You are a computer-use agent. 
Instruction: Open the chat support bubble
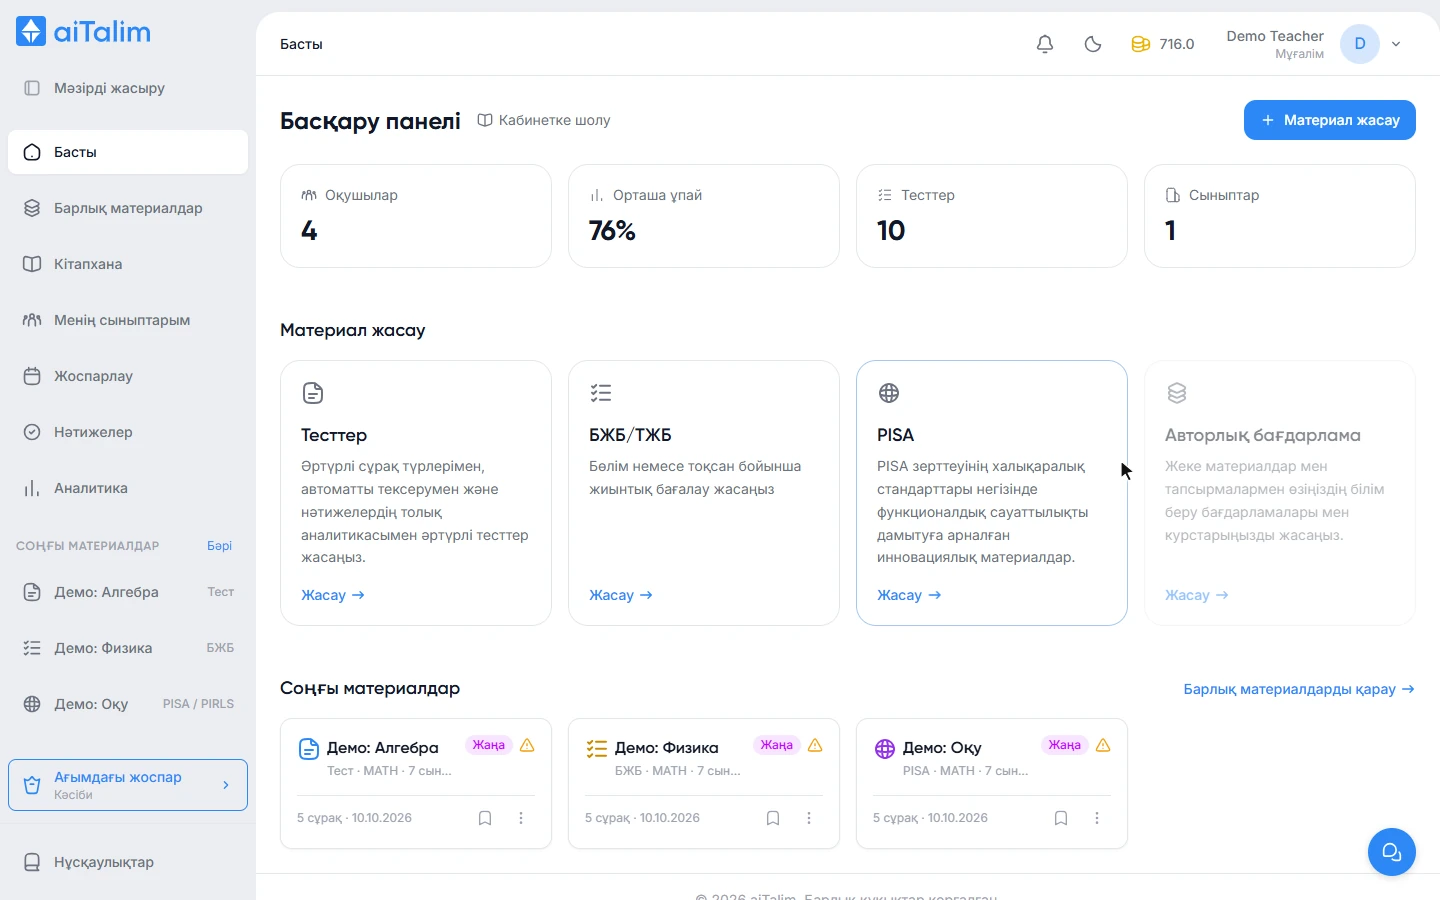tap(1392, 852)
